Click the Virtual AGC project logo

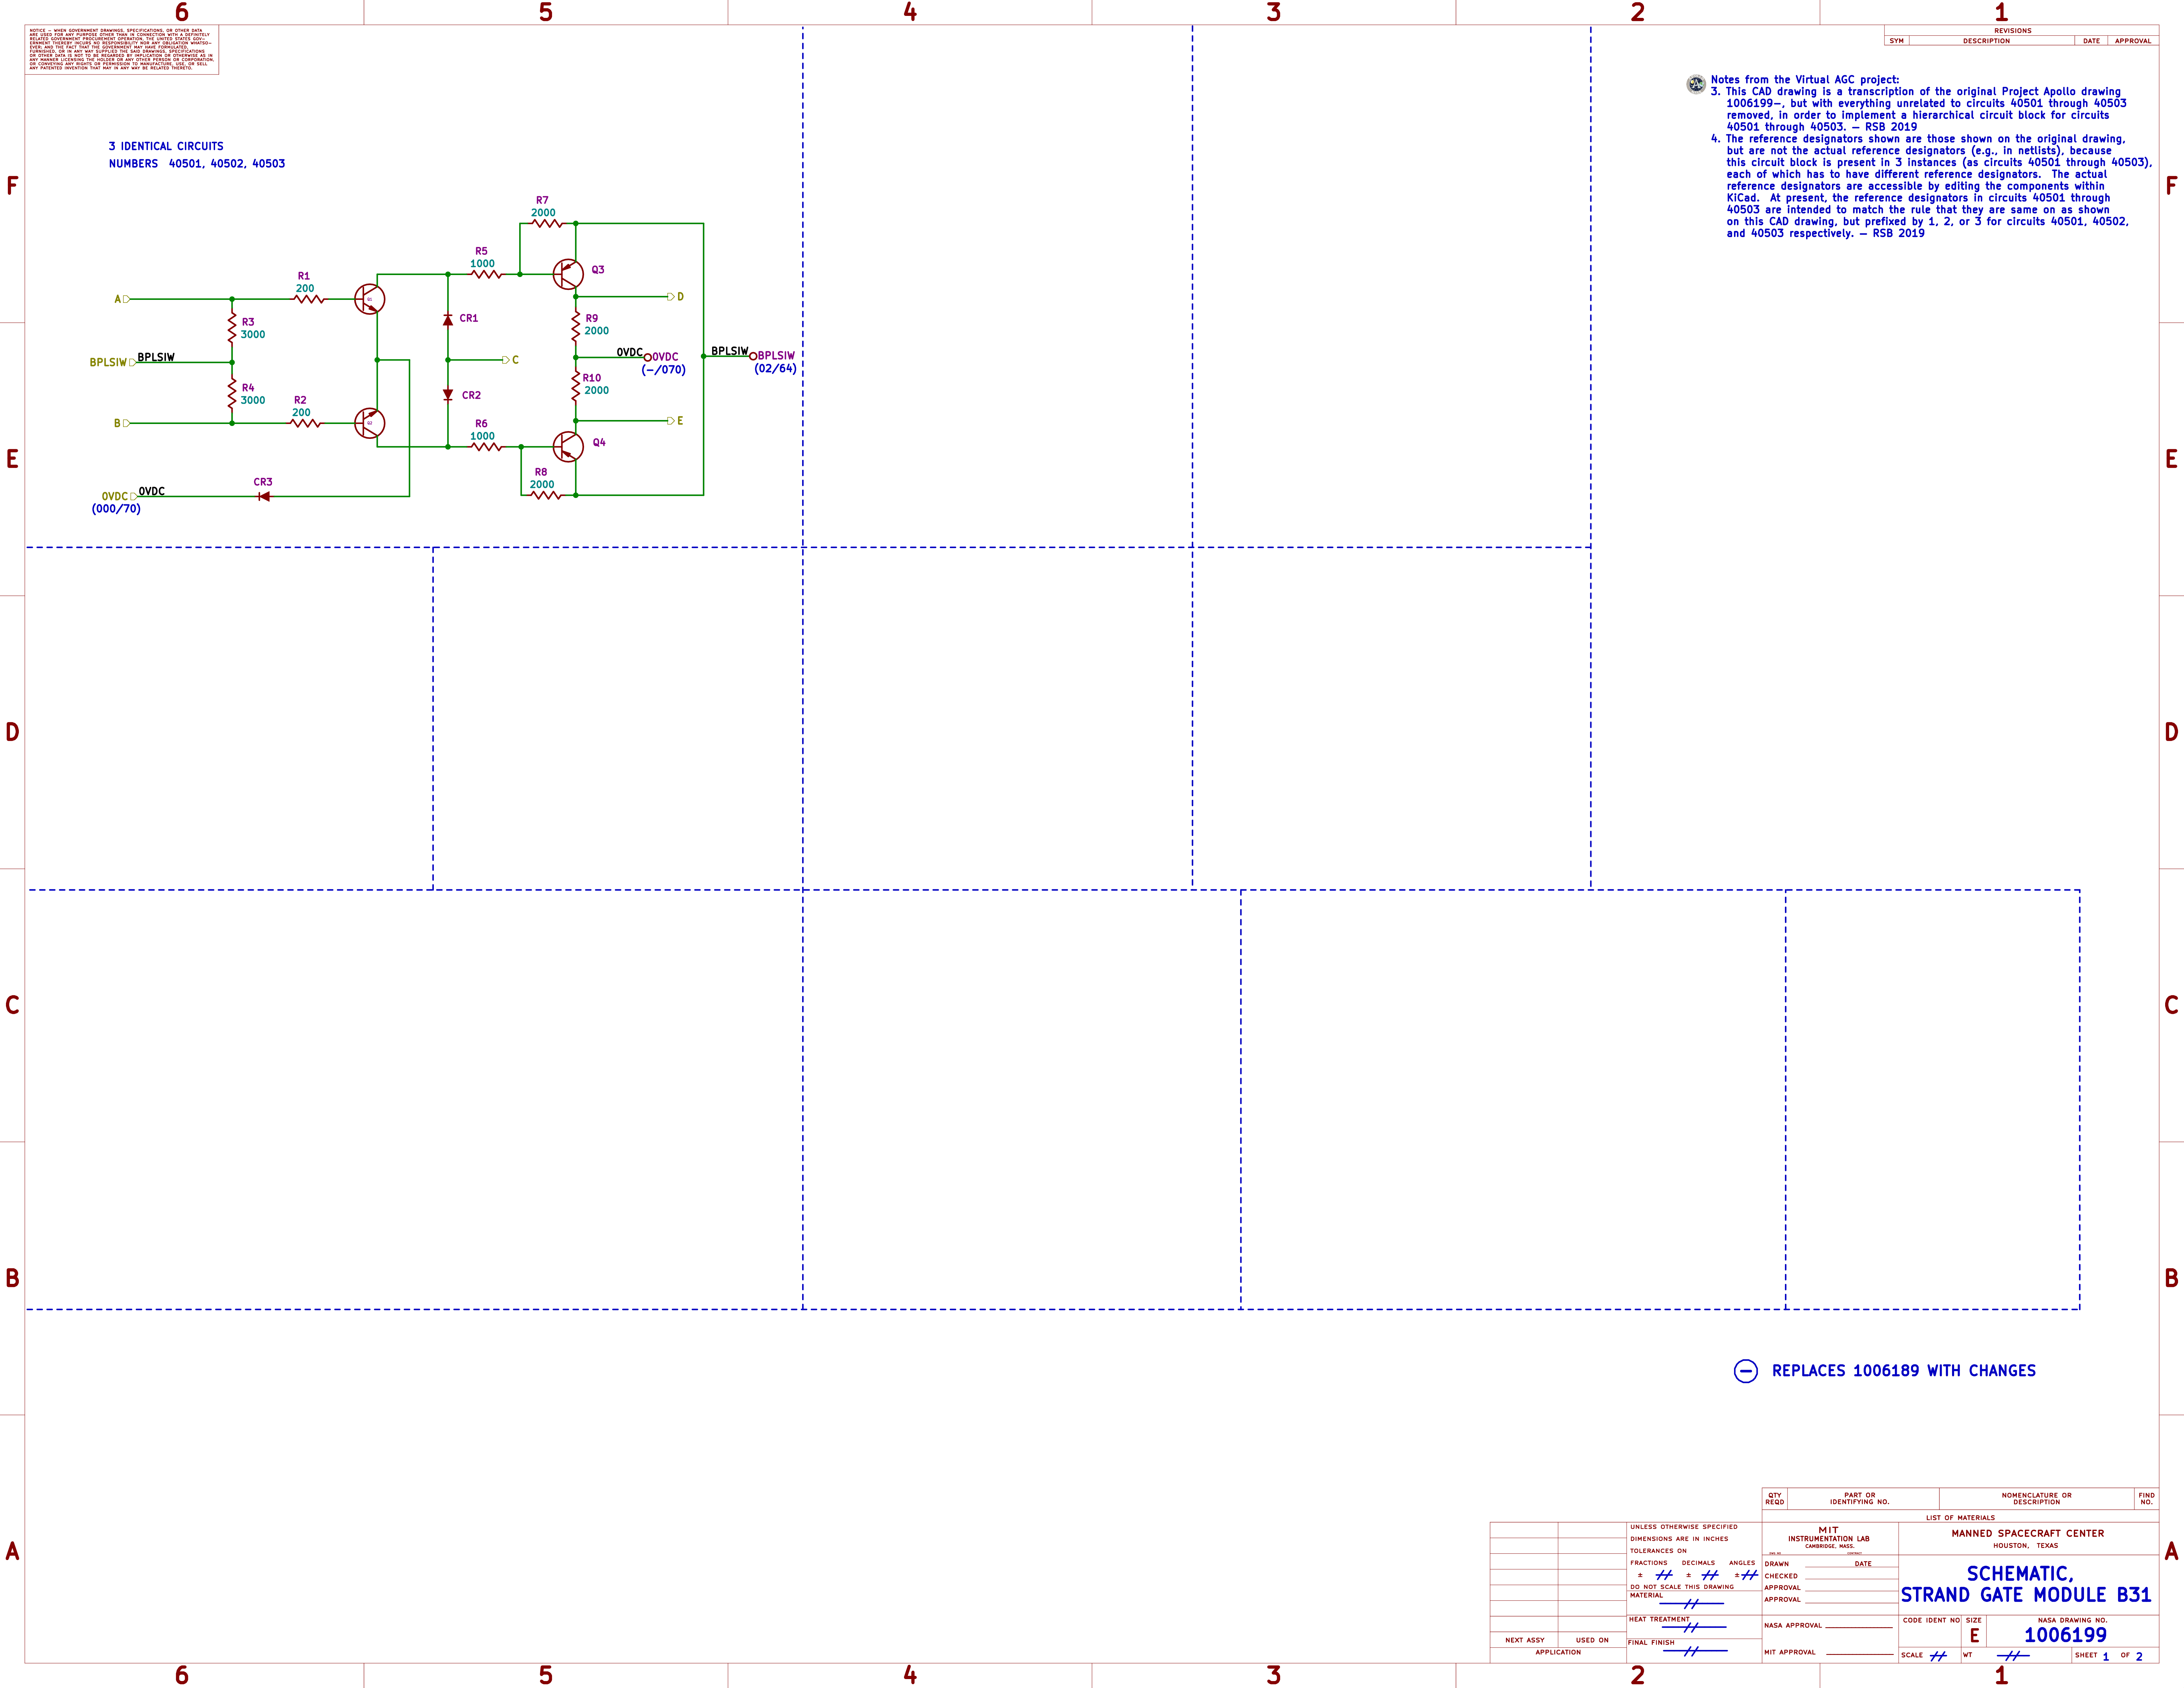(1696, 84)
